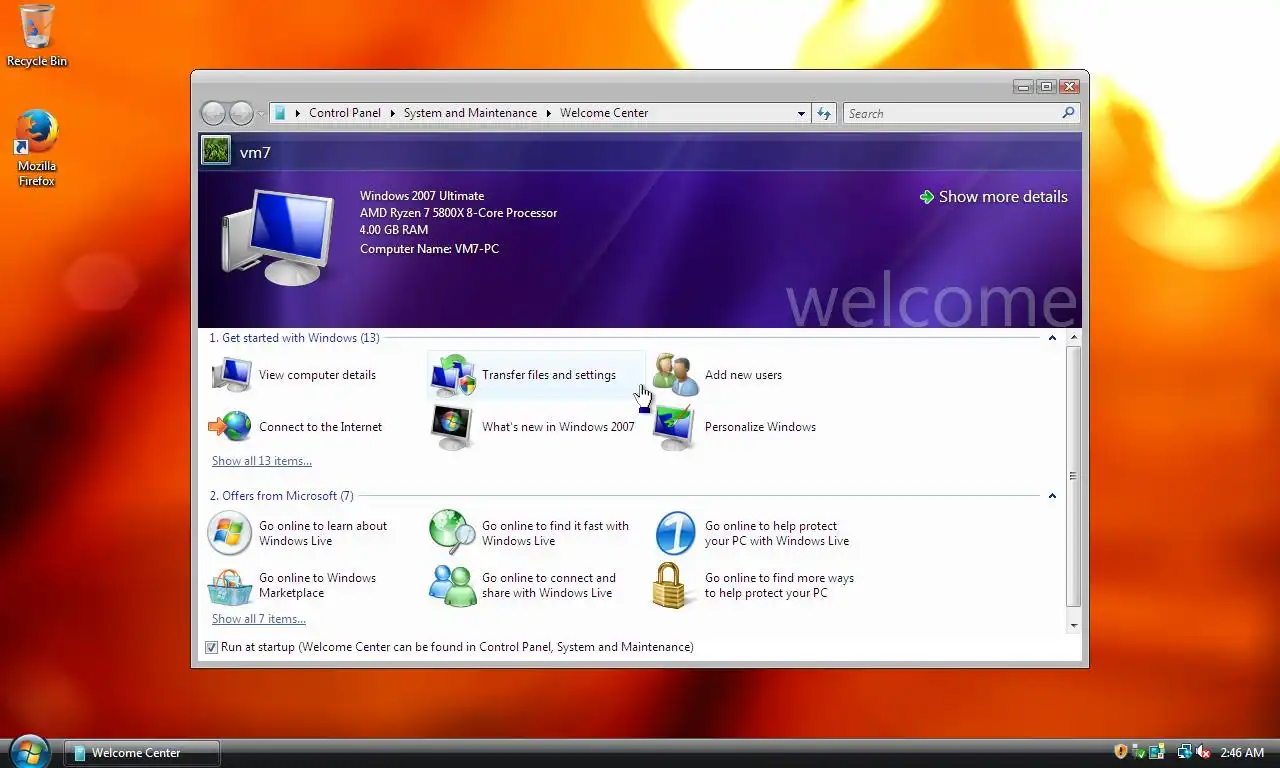Click the 4.00 GB RAM text
This screenshot has width=1280, height=768.
click(394, 230)
